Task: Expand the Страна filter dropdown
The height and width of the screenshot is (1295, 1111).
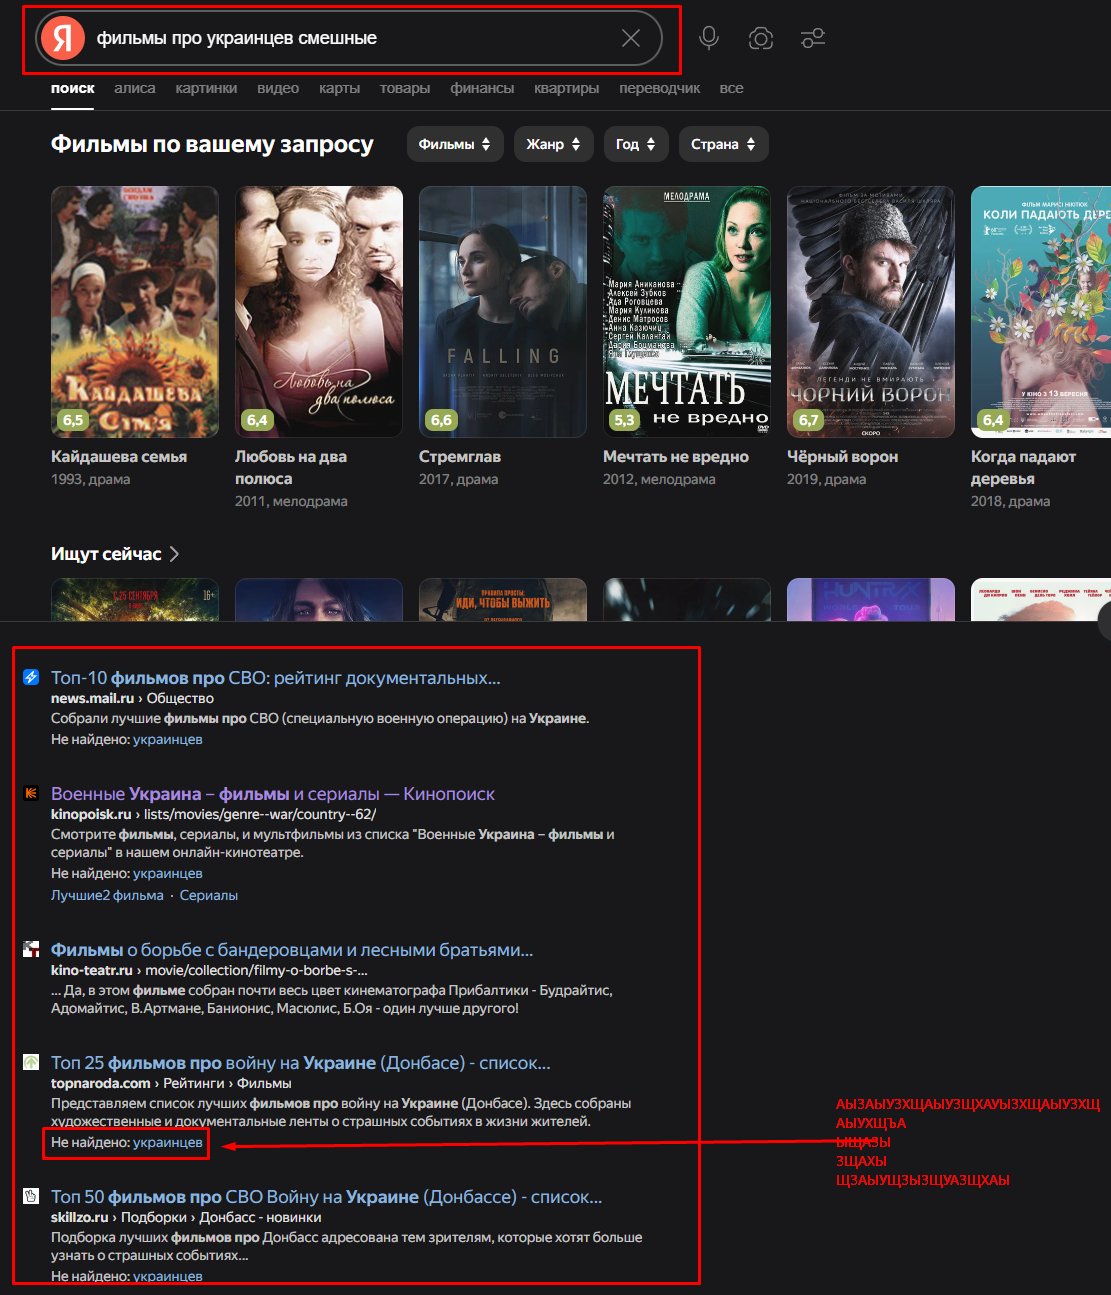Action: (723, 144)
